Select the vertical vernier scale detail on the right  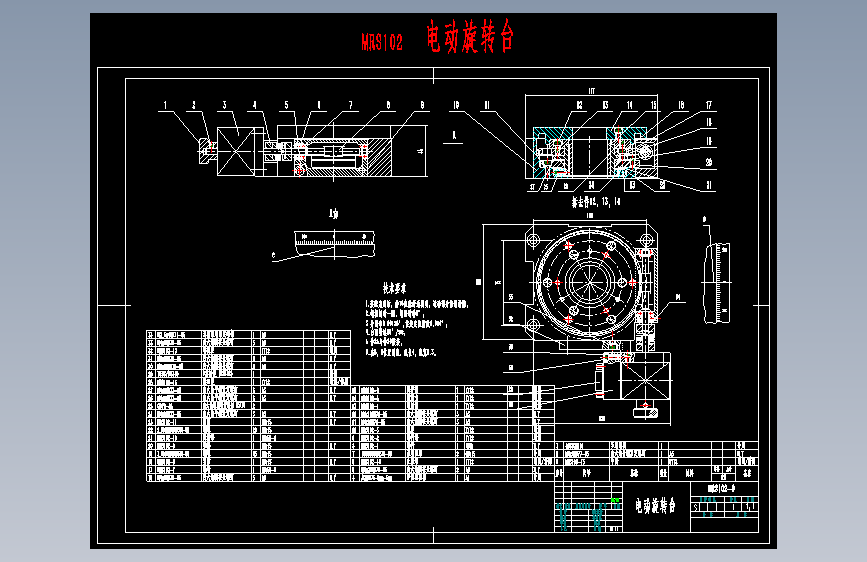click(717, 283)
